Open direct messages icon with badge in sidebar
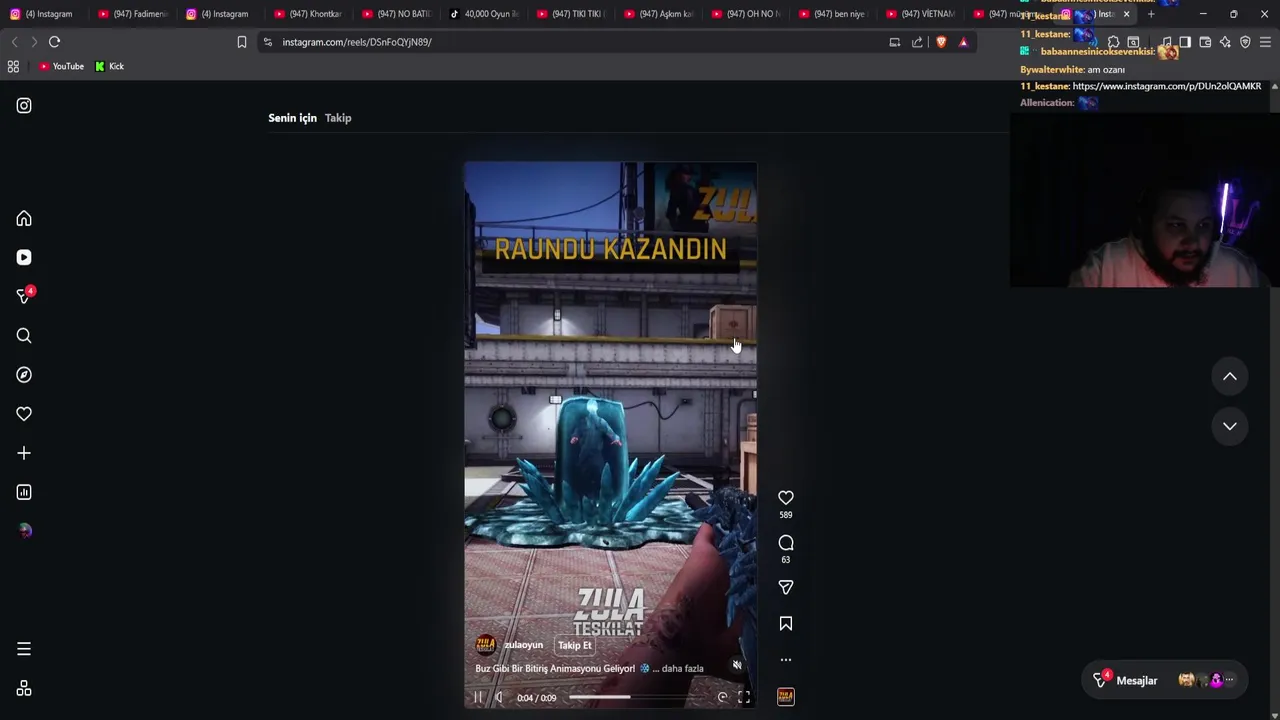The height and width of the screenshot is (720, 1280). [24, 296]
